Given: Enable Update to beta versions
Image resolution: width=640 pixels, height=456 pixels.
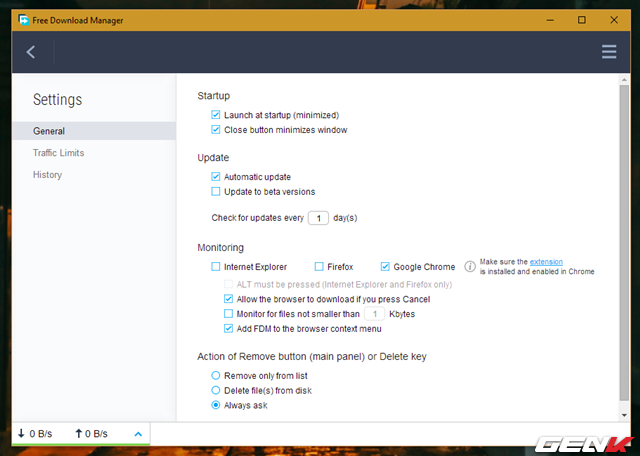Looking at the screenshot, I should pyautogui.click(x=216, y=191).
